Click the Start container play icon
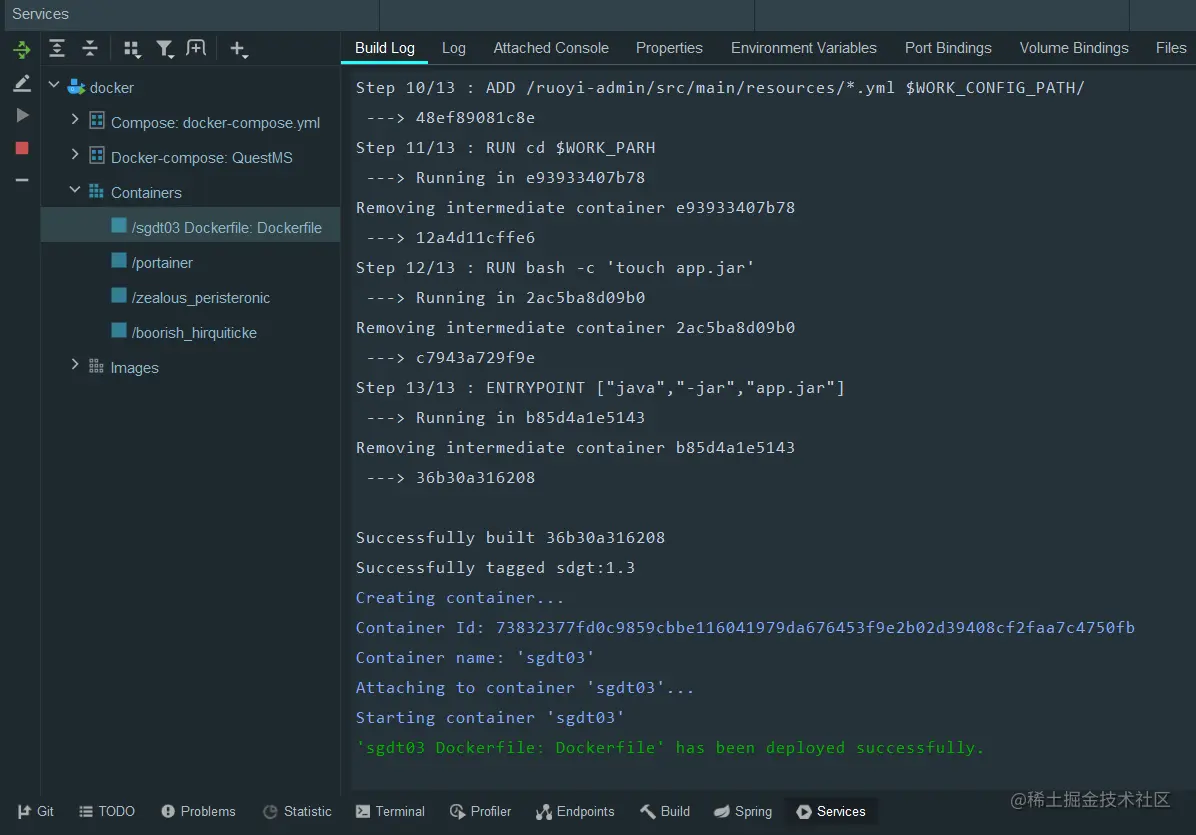Viewport: 1196px width, 835px height. pyautogui.click(x=22, y=115)
